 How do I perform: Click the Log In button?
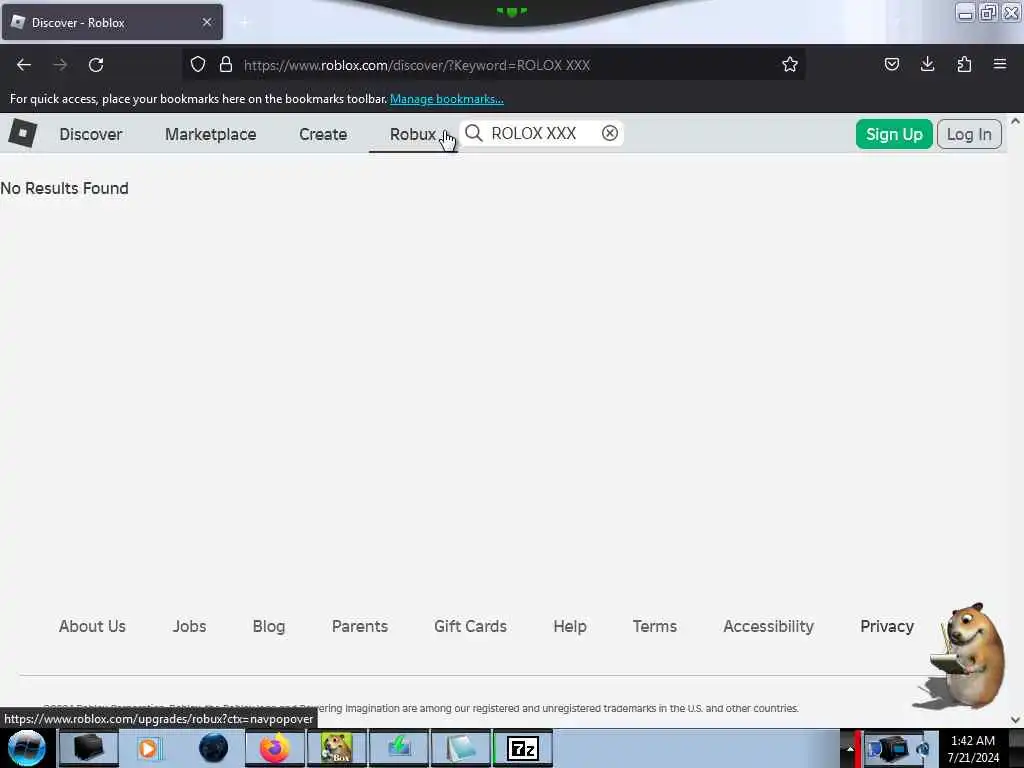coord(969,134)
